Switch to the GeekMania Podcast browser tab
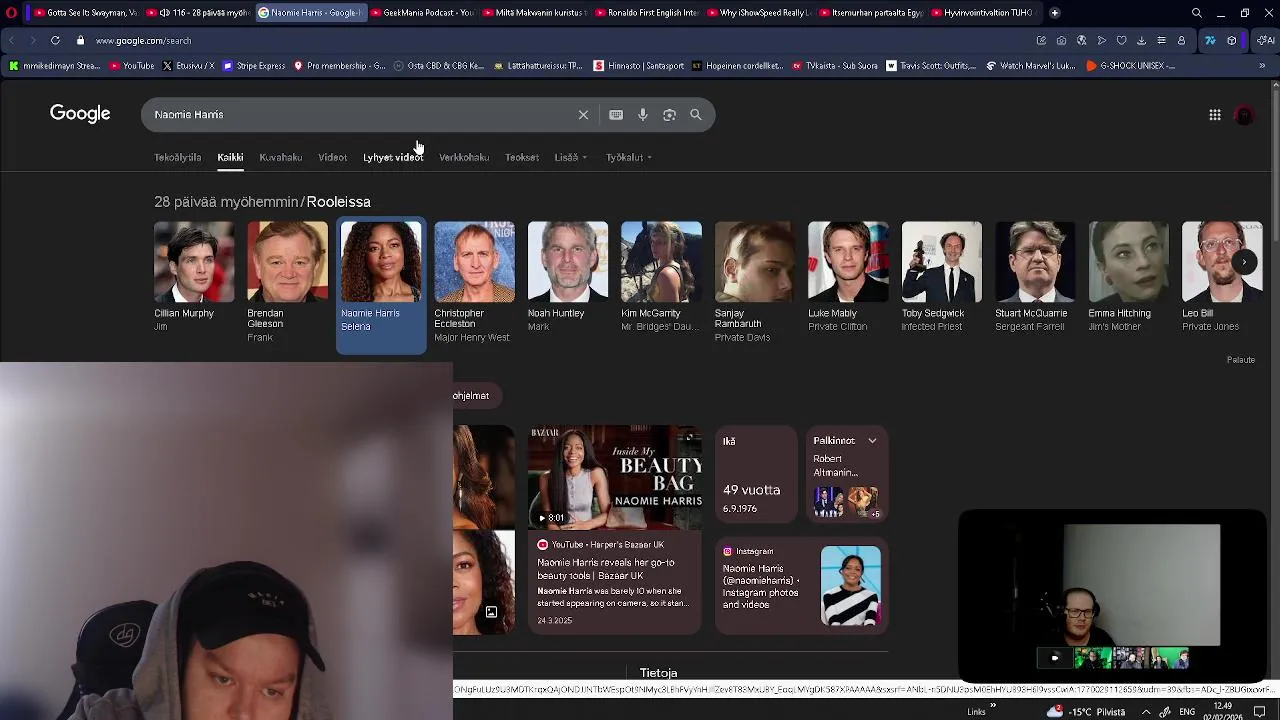 click(x=422, y=13)
